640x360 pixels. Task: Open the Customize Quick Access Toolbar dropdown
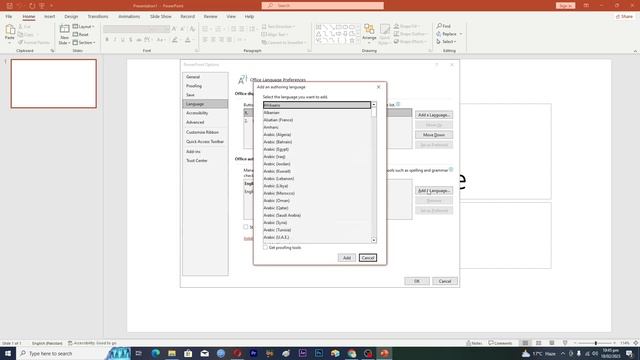(x=52, y=6)
